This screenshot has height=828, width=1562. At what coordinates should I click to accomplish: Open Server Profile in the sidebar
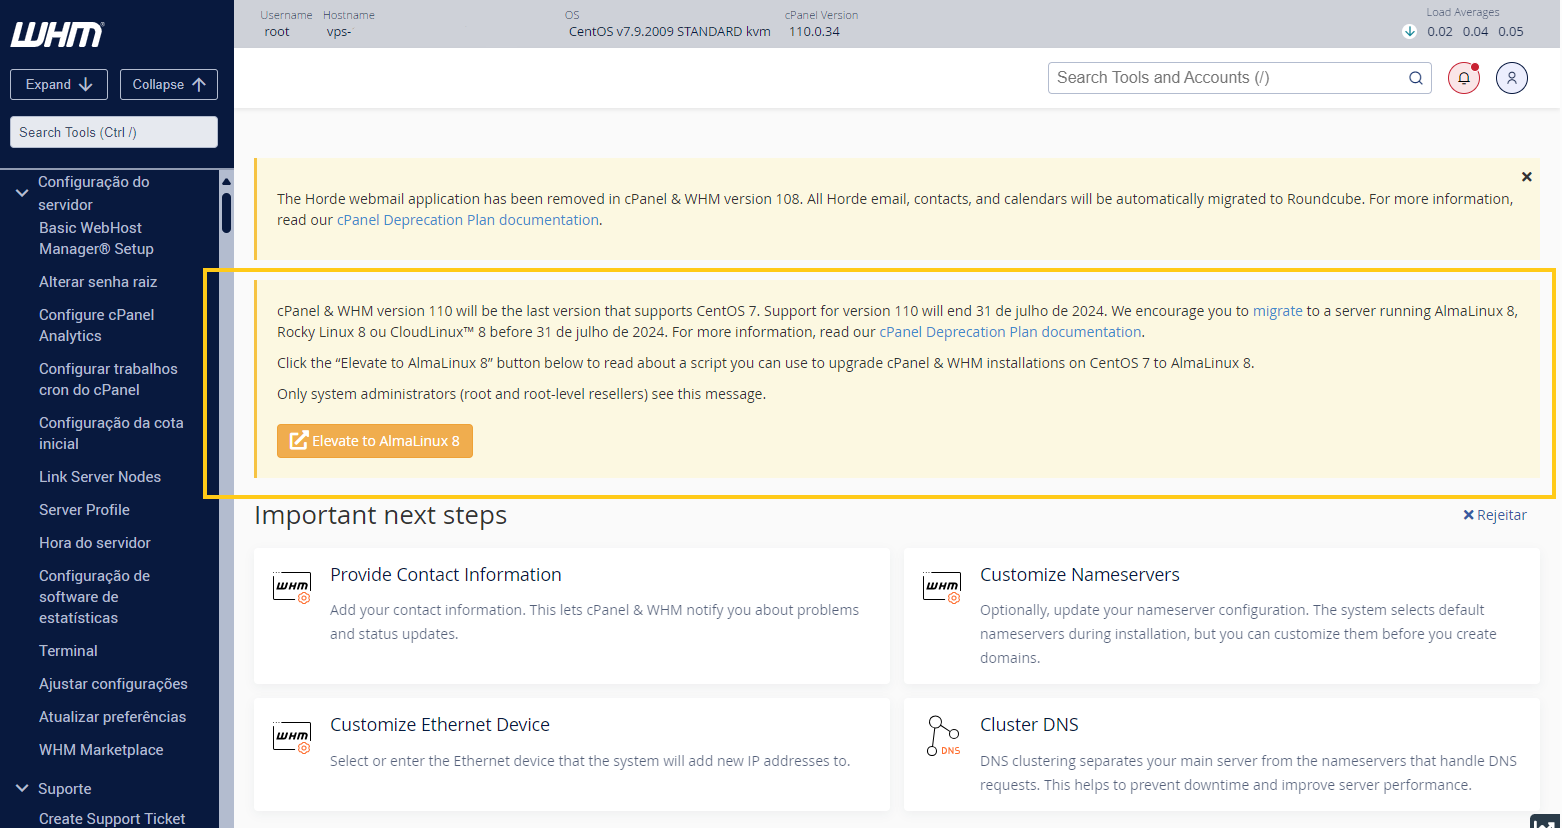tap(84, 510)
